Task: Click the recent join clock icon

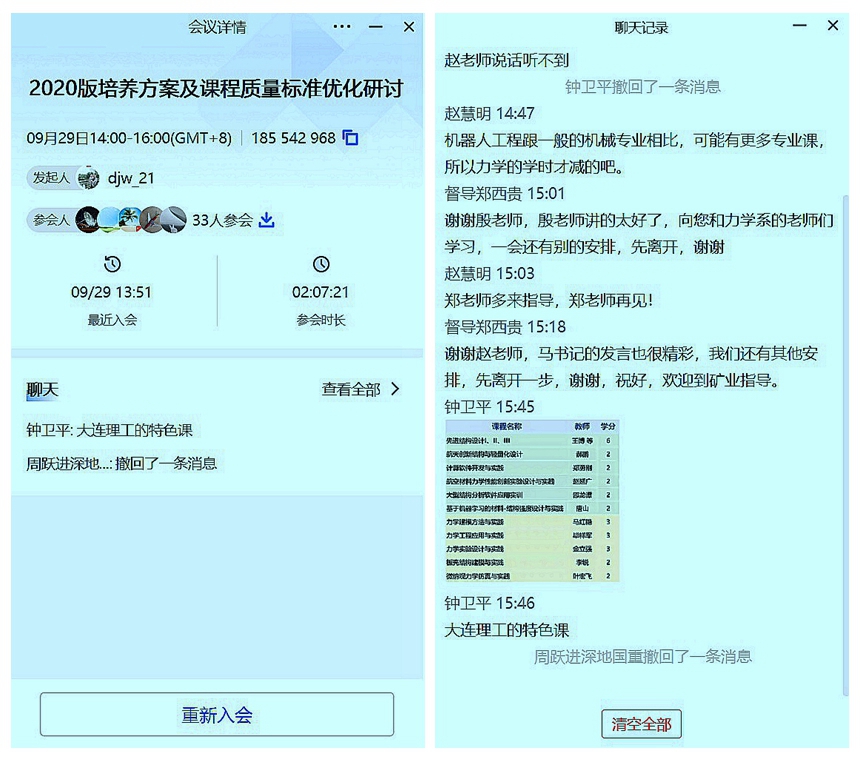Action: pyautogui.click(x=112, y=264)
